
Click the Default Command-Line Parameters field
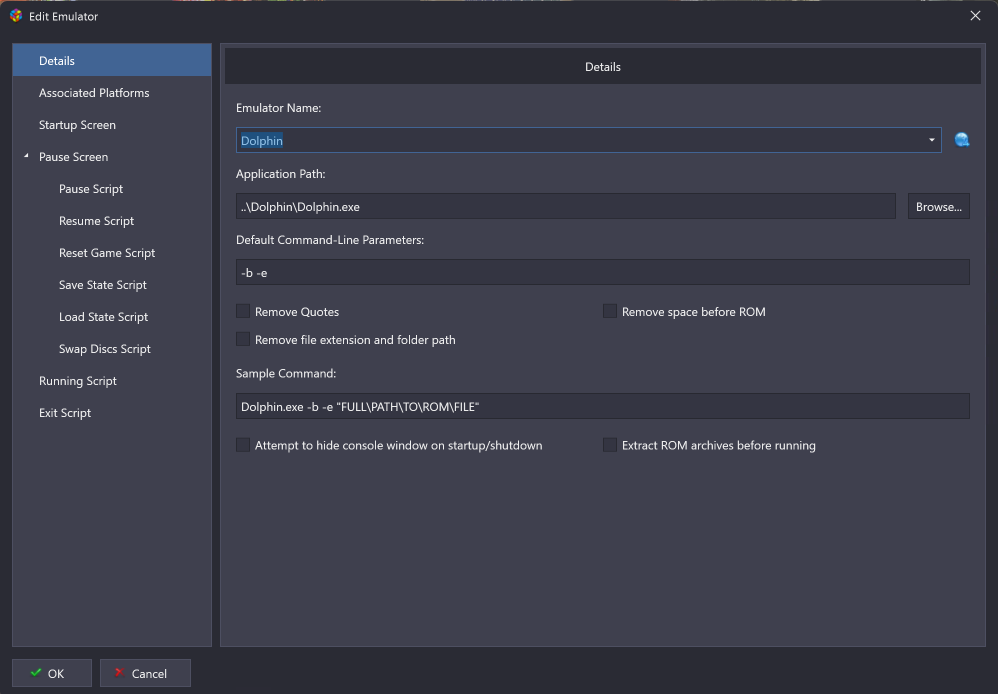tap(603, 273)
